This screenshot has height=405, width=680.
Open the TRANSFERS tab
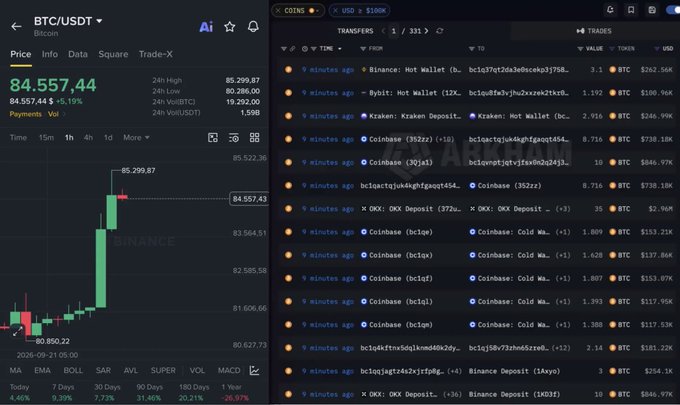[355, 31]
